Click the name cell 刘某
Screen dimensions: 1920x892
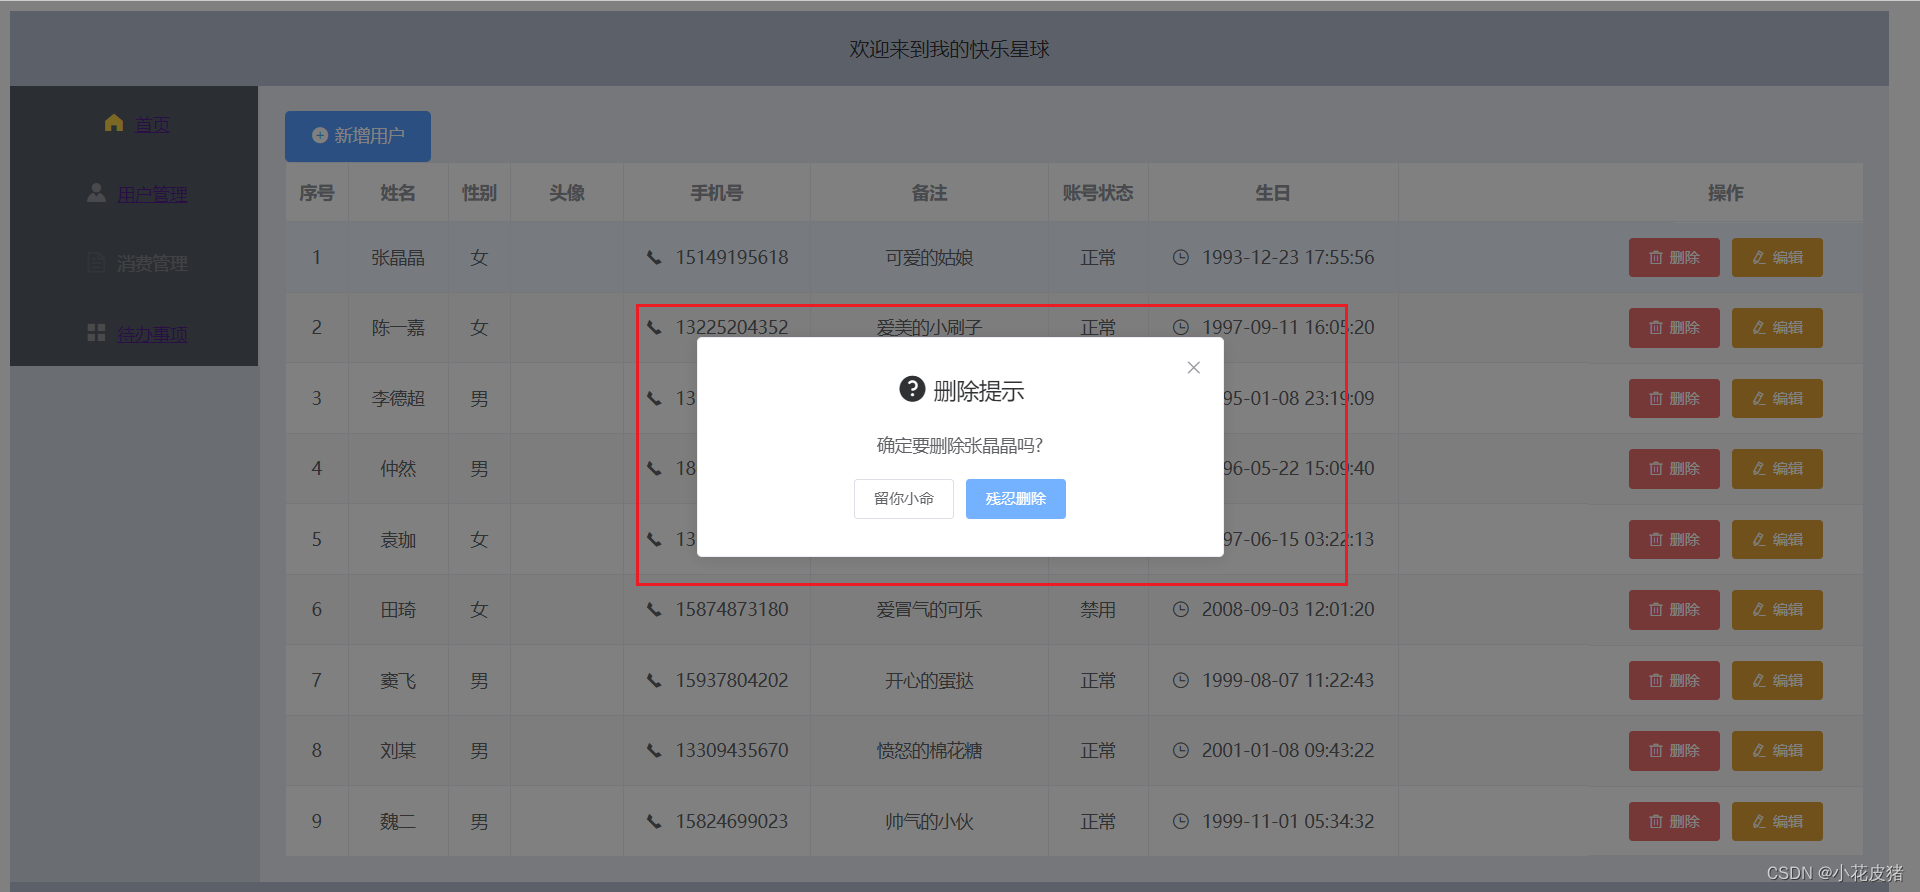(398, 751)
